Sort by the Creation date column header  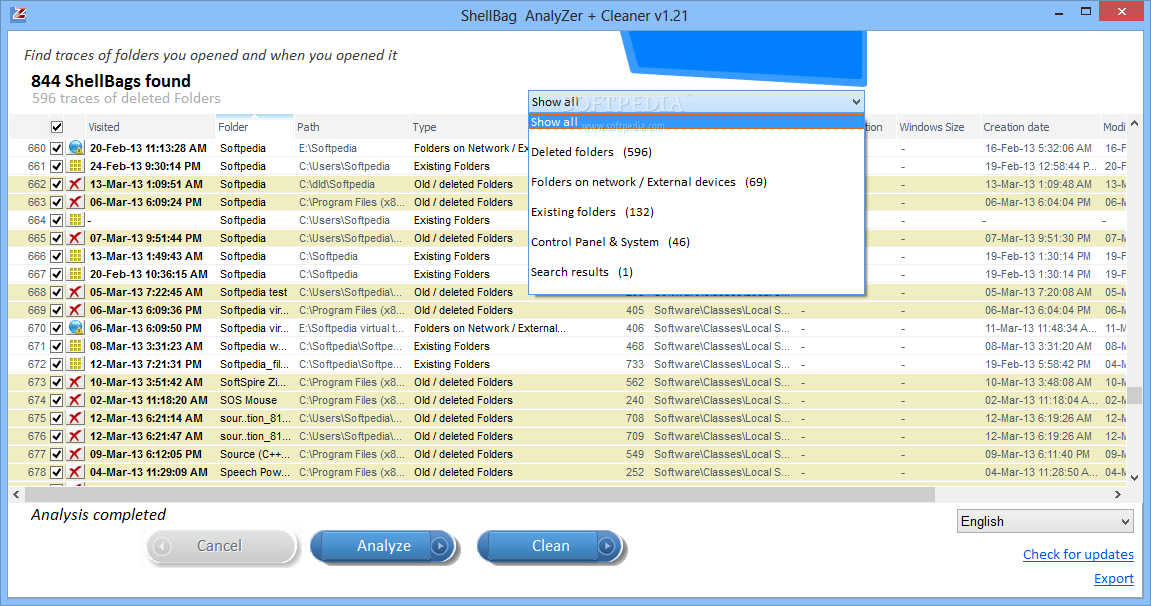(1039, 127)
